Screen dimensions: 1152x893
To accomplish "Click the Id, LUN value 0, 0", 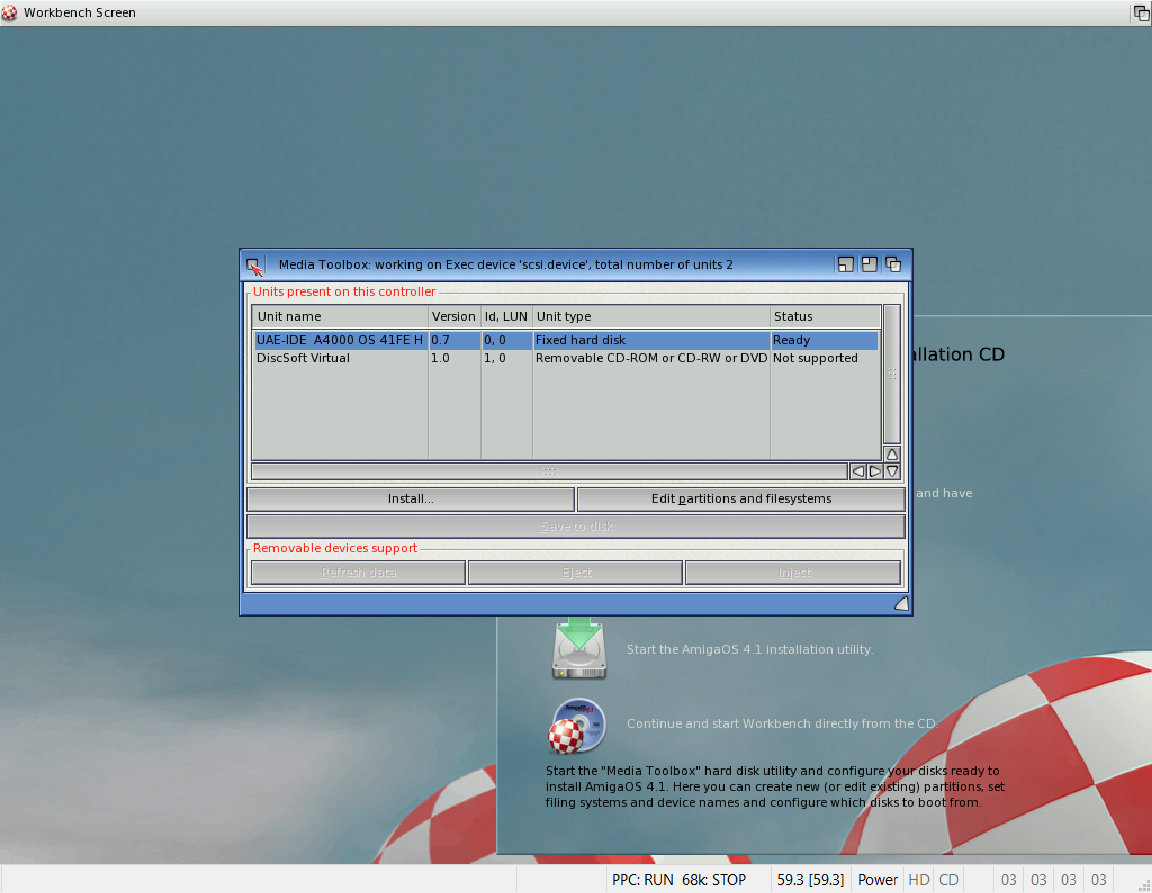I will pyautogui.click(x=494, y=340).
